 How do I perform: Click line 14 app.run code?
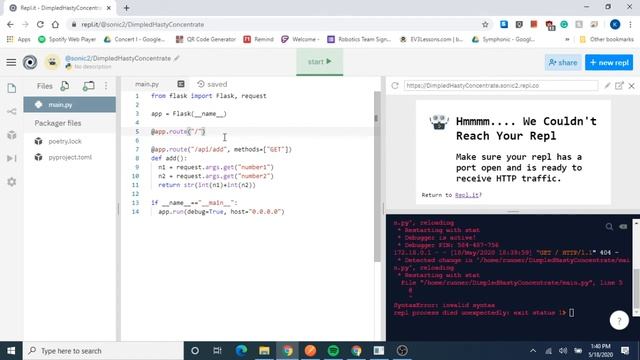pyautogui.click(x=221, y=211)
